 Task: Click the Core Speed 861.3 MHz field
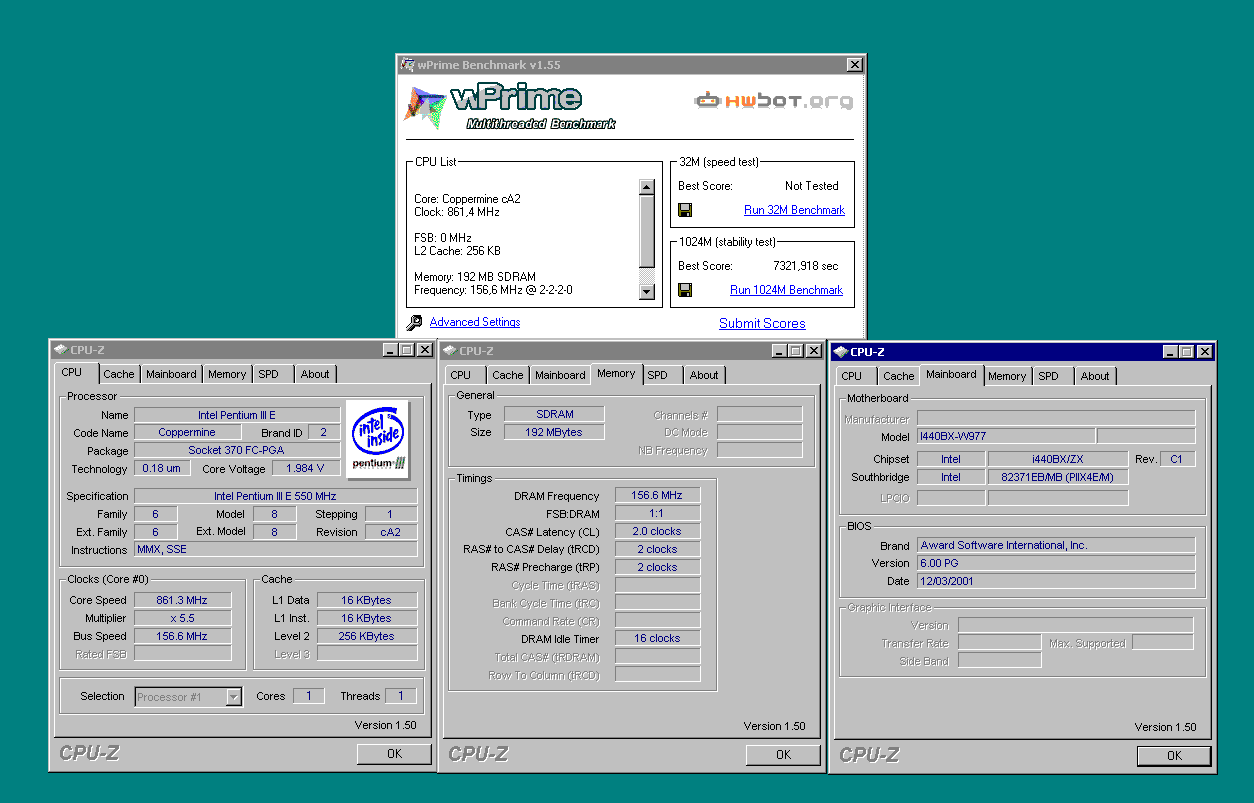pyautogui.click(x=182, y=600)
